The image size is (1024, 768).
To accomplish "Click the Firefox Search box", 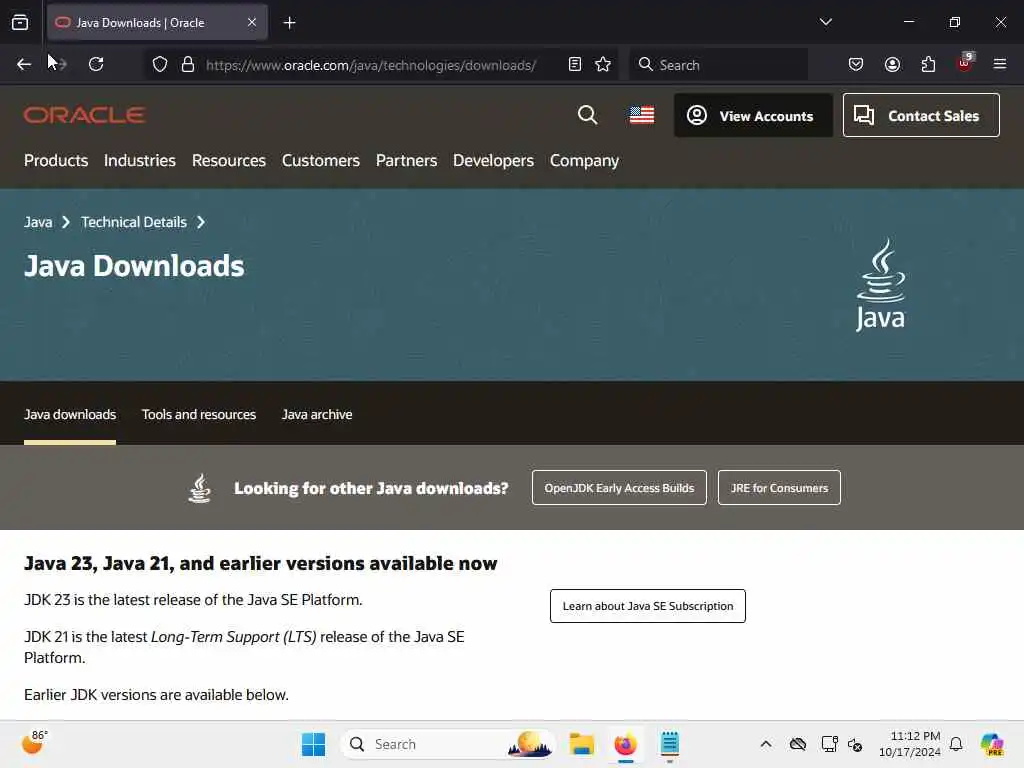I will pyautogui.click(x=718, y=65).
